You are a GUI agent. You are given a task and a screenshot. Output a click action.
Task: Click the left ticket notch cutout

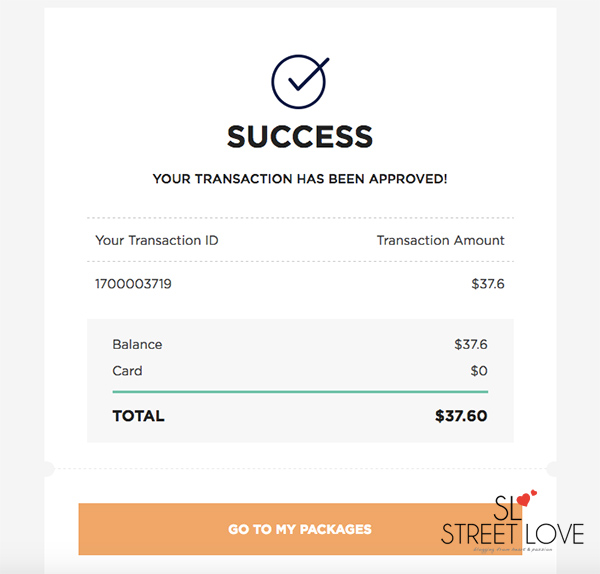click(48, 469)
